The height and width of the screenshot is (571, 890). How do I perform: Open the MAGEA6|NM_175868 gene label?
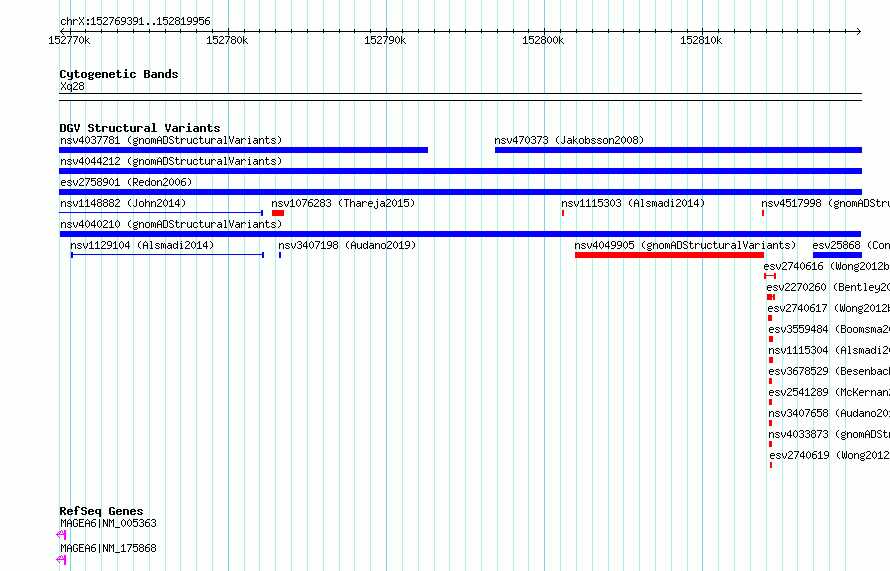108,548
